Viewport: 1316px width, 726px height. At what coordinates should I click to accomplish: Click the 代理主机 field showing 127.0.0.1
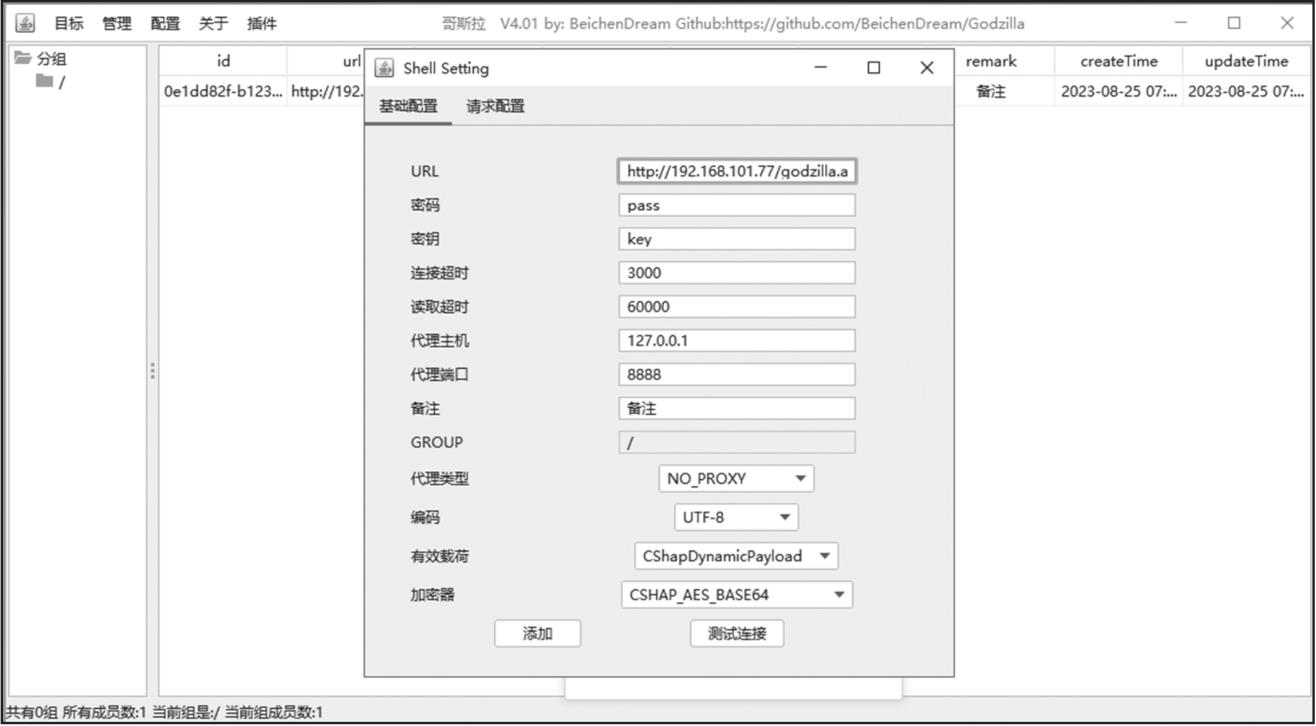coord(737,341)
